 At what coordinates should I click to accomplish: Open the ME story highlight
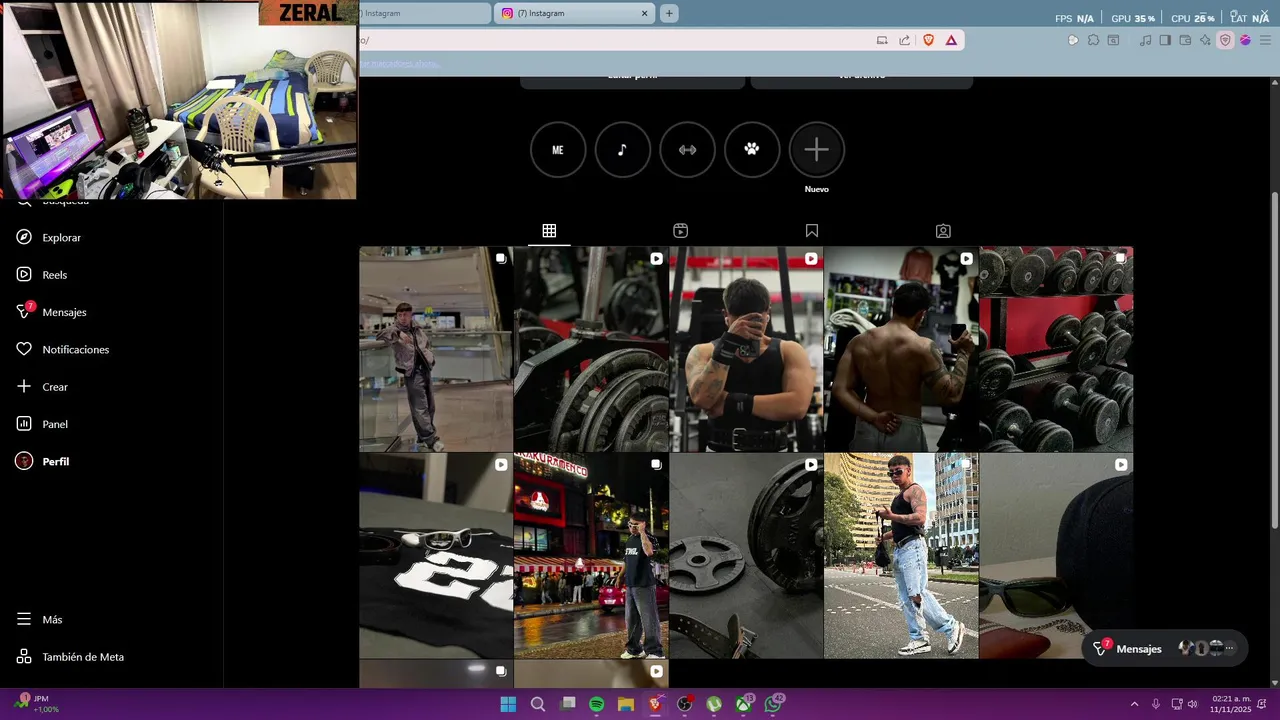(x=558, y=150)
